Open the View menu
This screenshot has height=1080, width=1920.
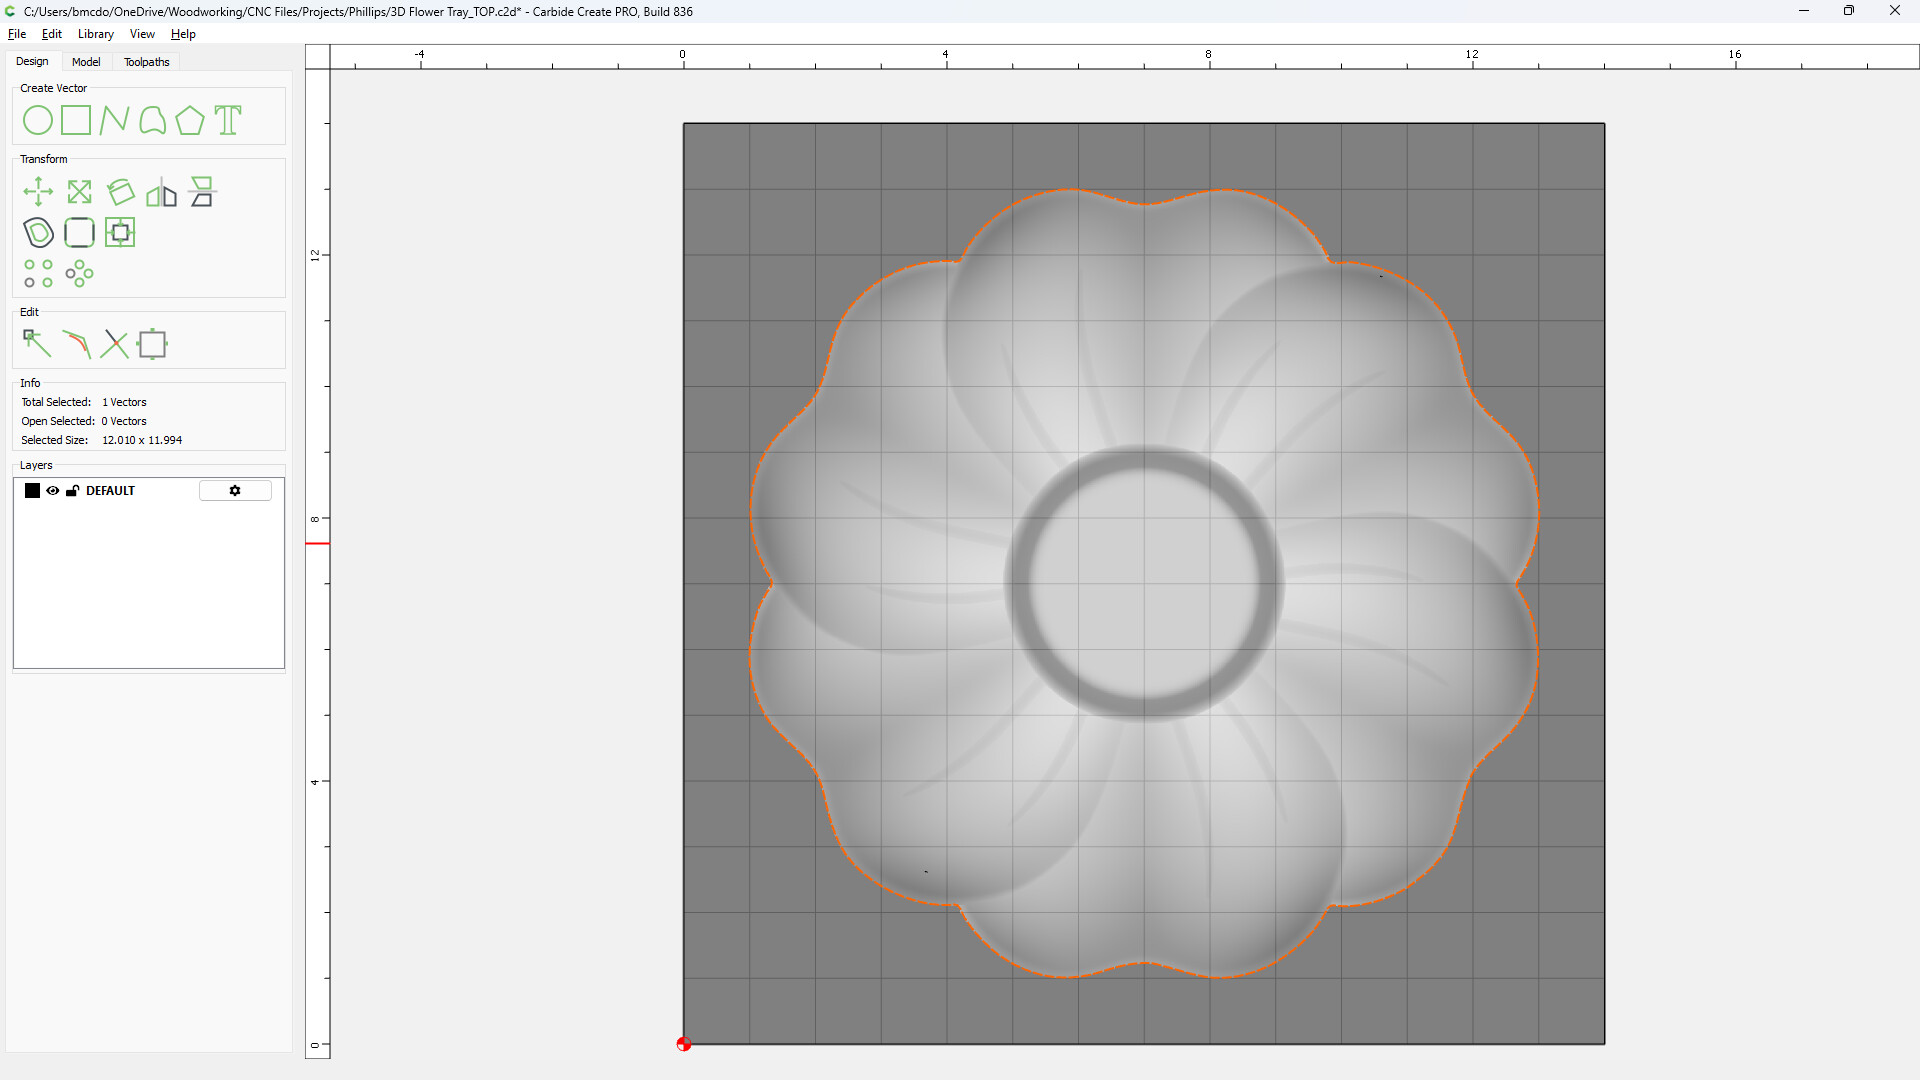pos(142,34)
